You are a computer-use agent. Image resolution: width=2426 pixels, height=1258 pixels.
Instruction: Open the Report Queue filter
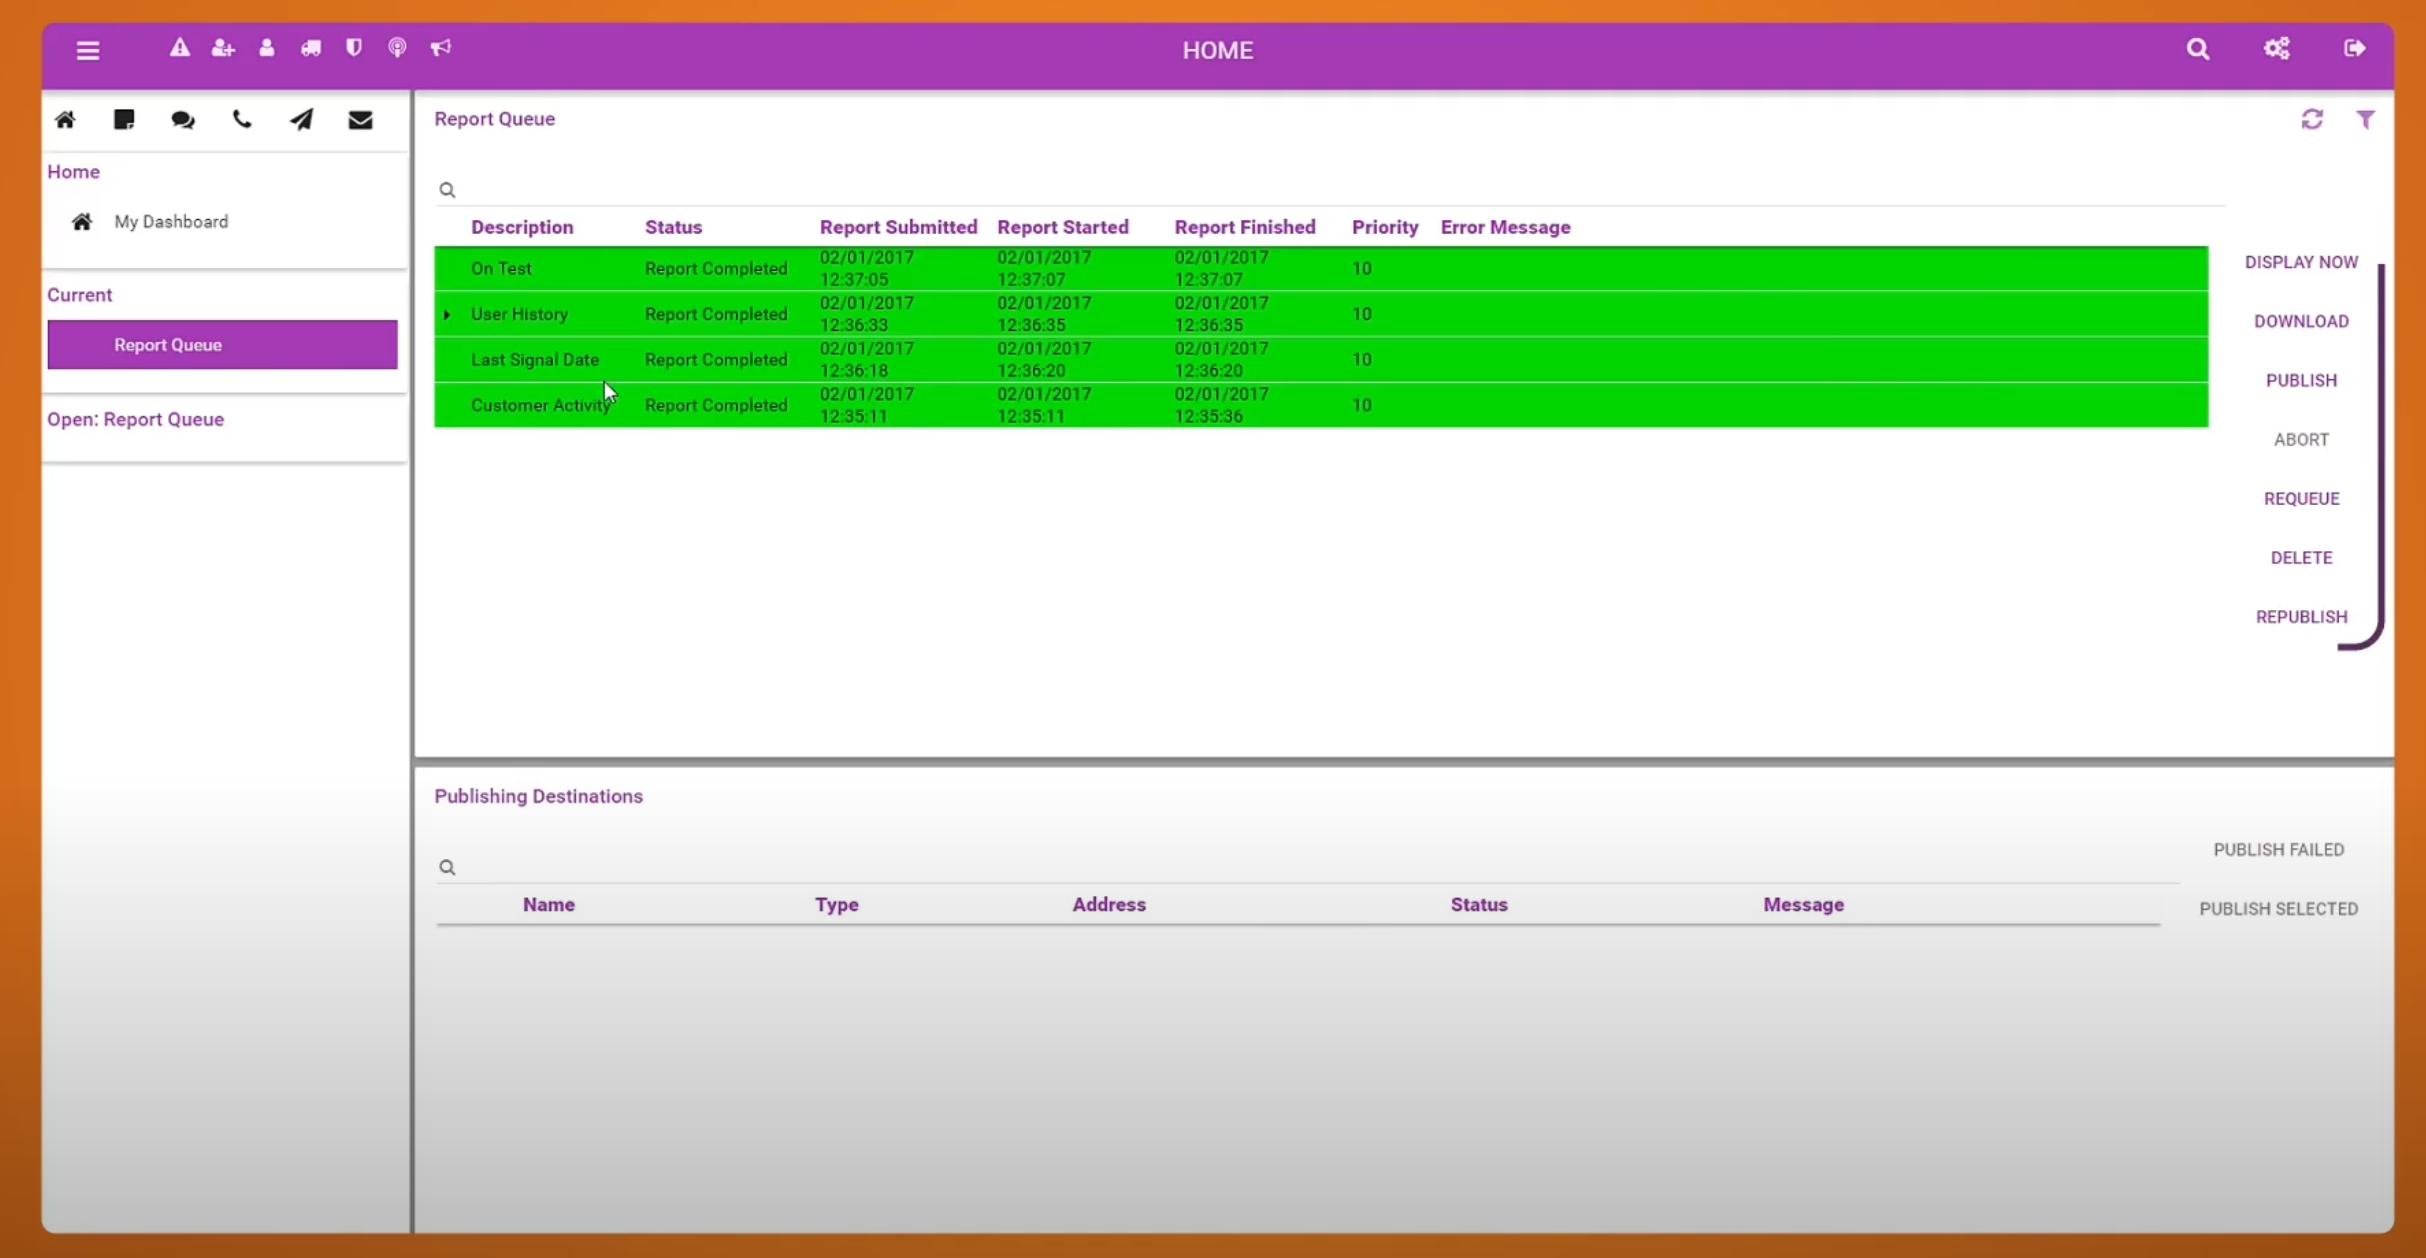[2366, 119]
